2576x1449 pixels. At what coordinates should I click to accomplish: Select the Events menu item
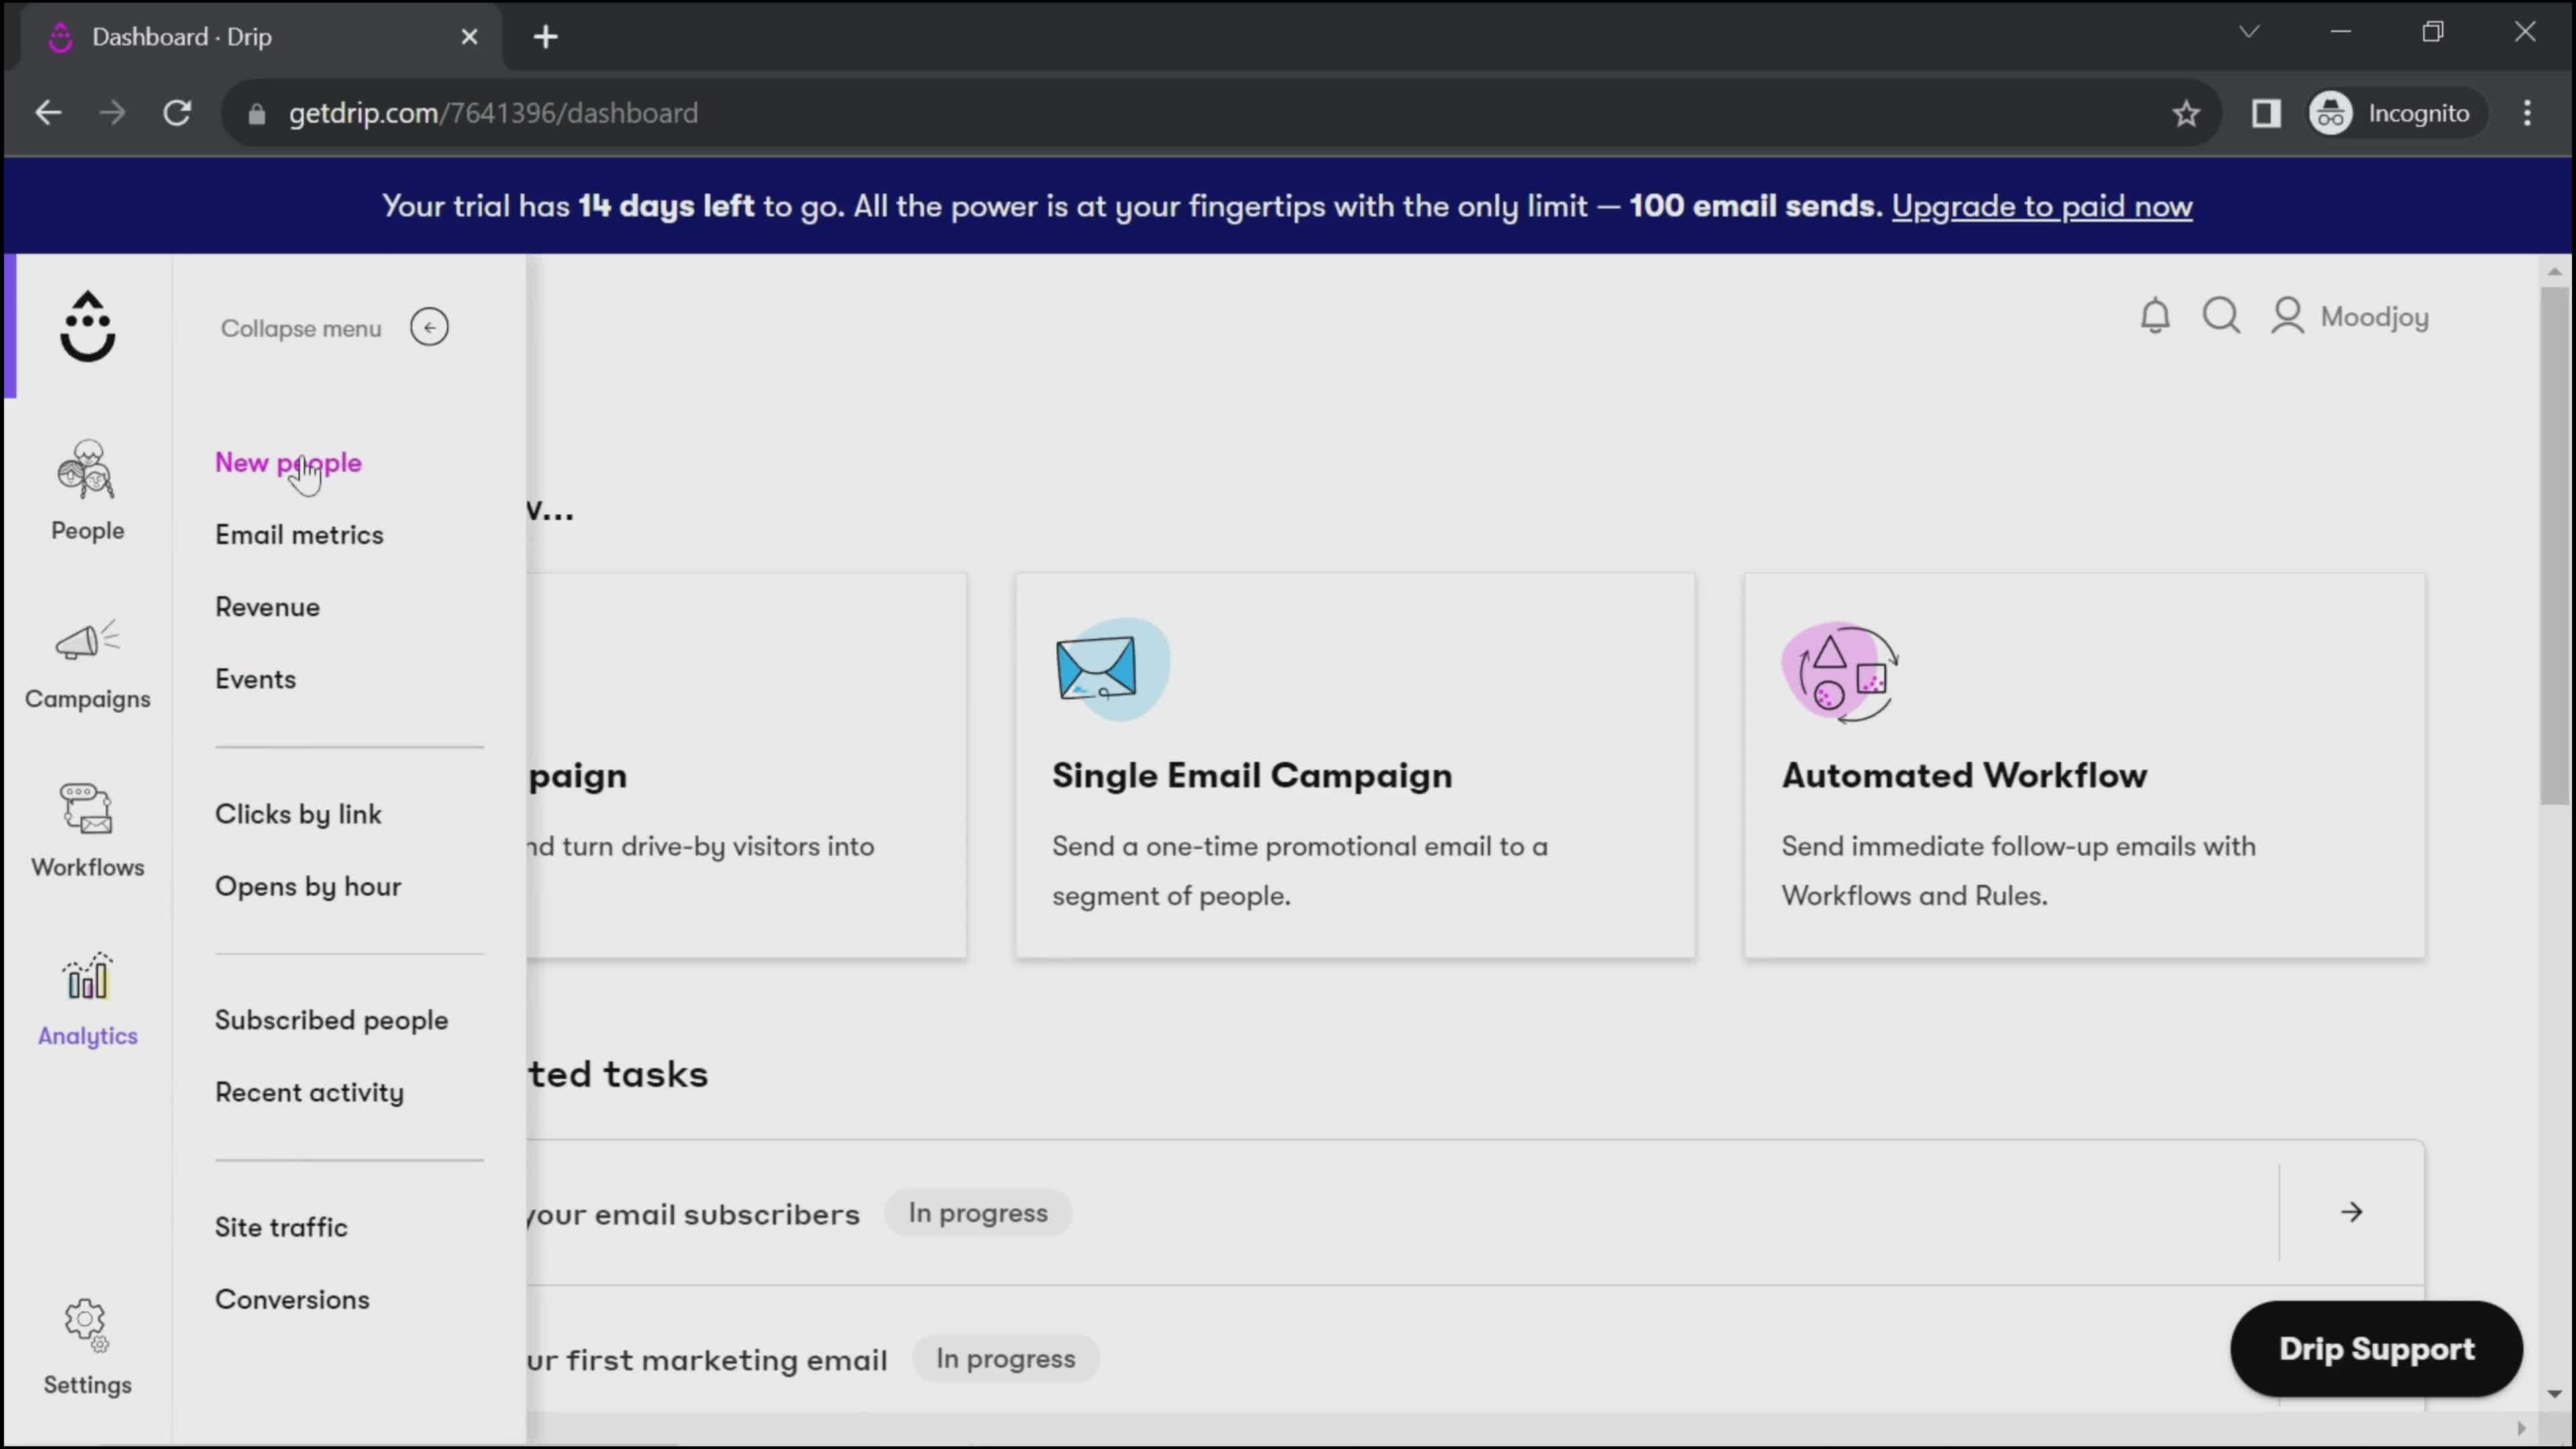coord(255,678)
